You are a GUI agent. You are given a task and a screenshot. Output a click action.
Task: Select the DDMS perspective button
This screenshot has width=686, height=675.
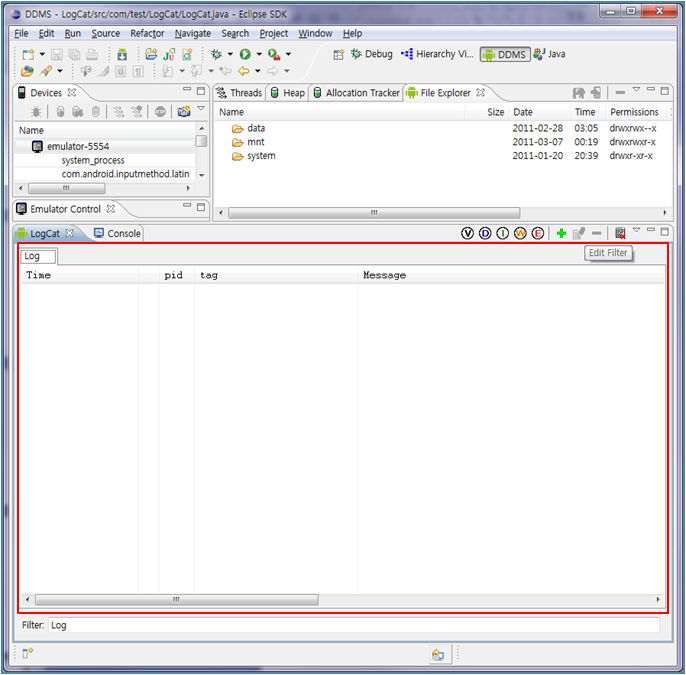click(x=505, y=54)
